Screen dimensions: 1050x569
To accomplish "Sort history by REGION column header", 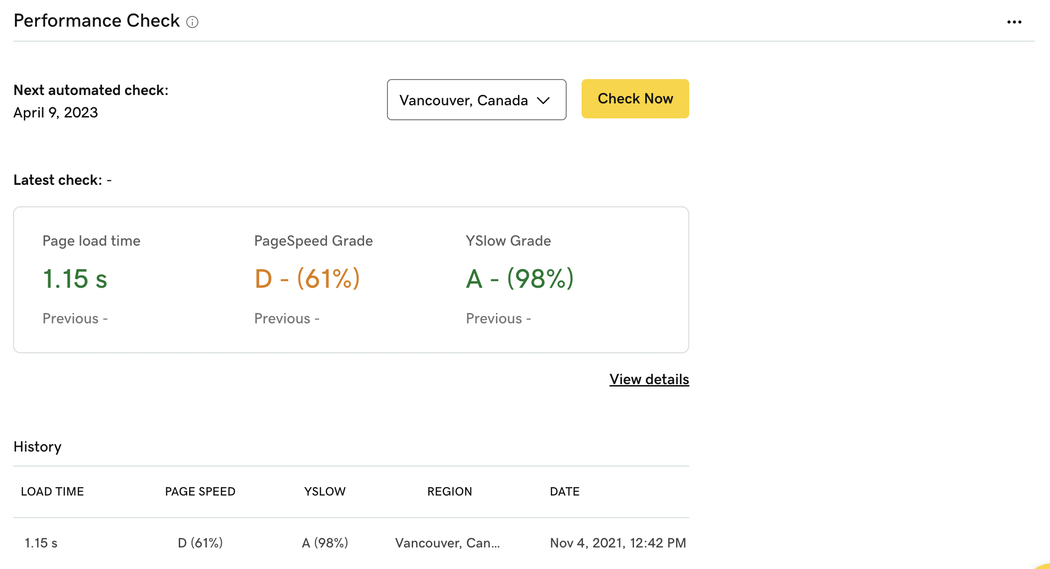I will tap(449, 491).
